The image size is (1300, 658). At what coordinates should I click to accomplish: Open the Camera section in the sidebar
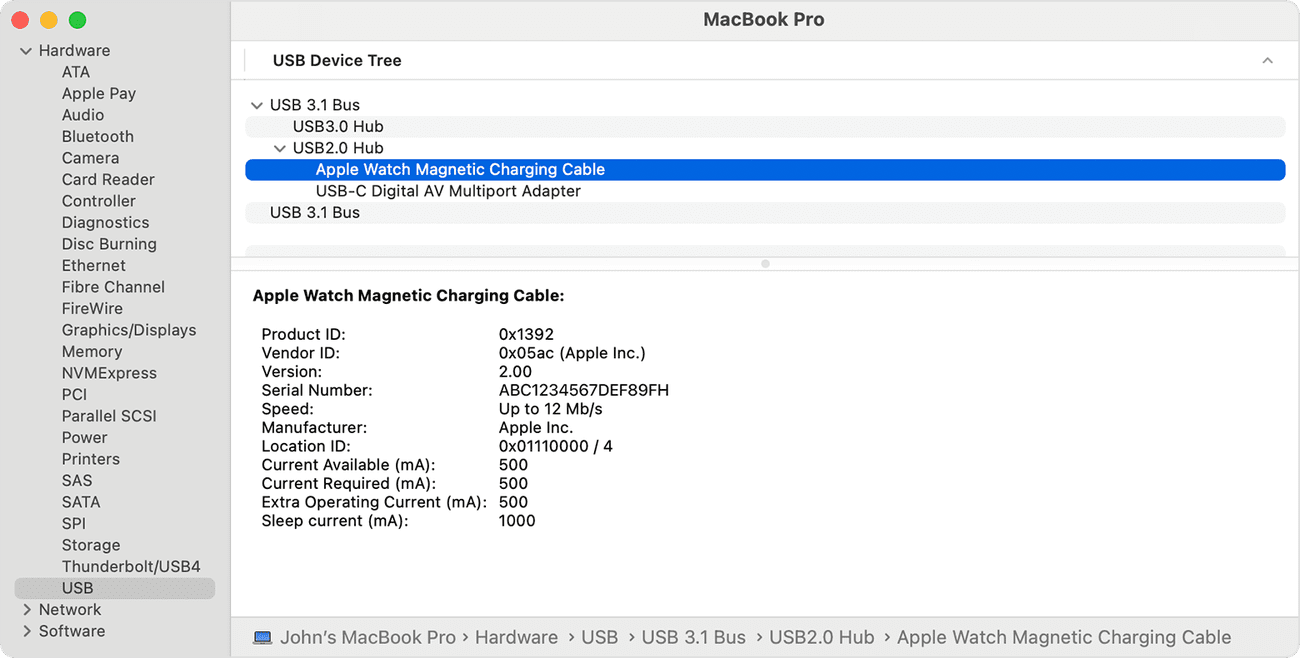point(90,157)
